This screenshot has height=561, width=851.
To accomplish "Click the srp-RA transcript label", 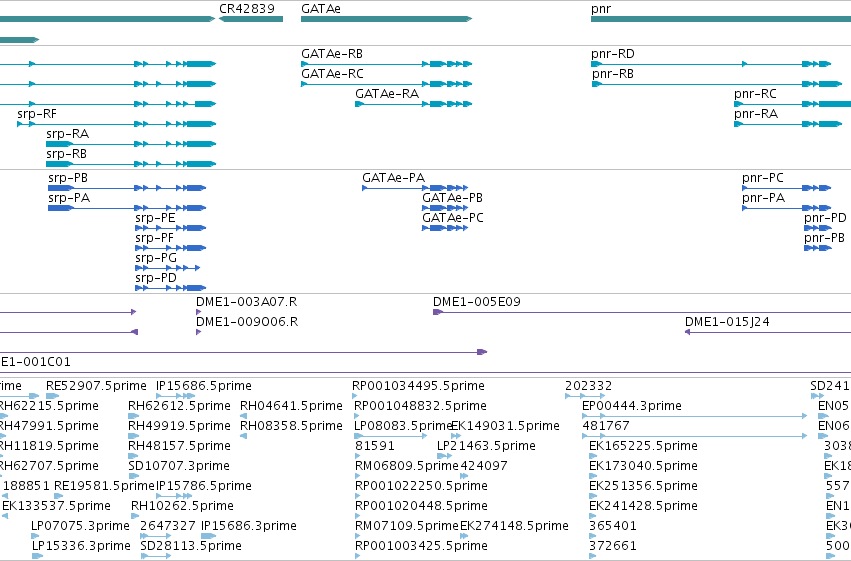I will 67,134.
